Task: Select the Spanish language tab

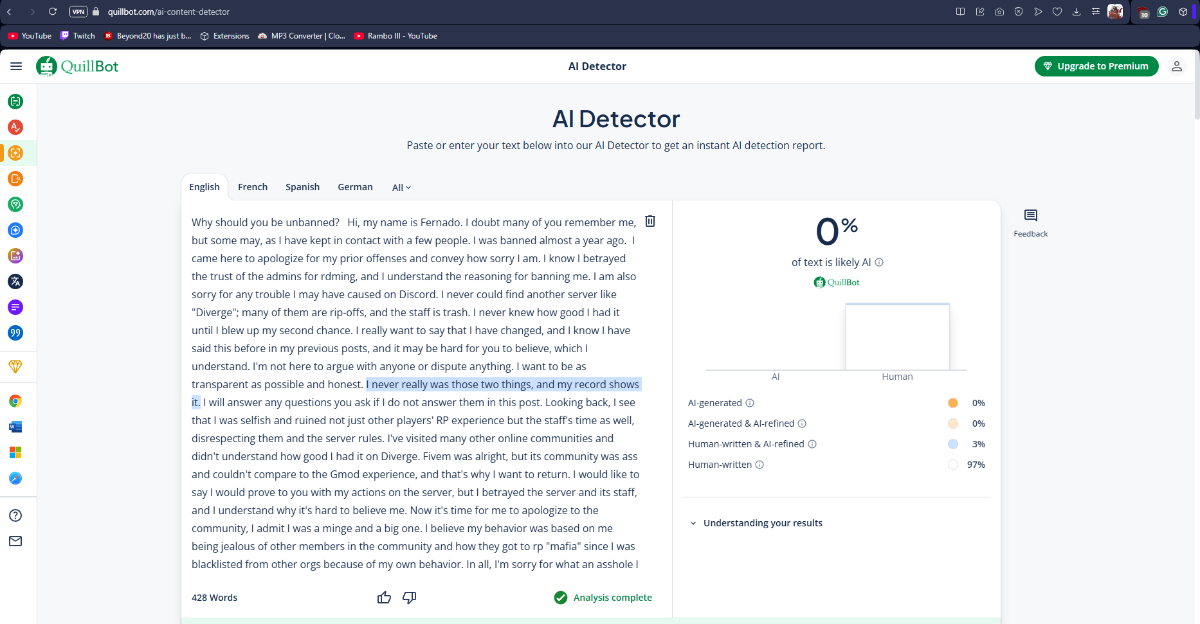Action: pyautogui.click(x=302, y=187)
